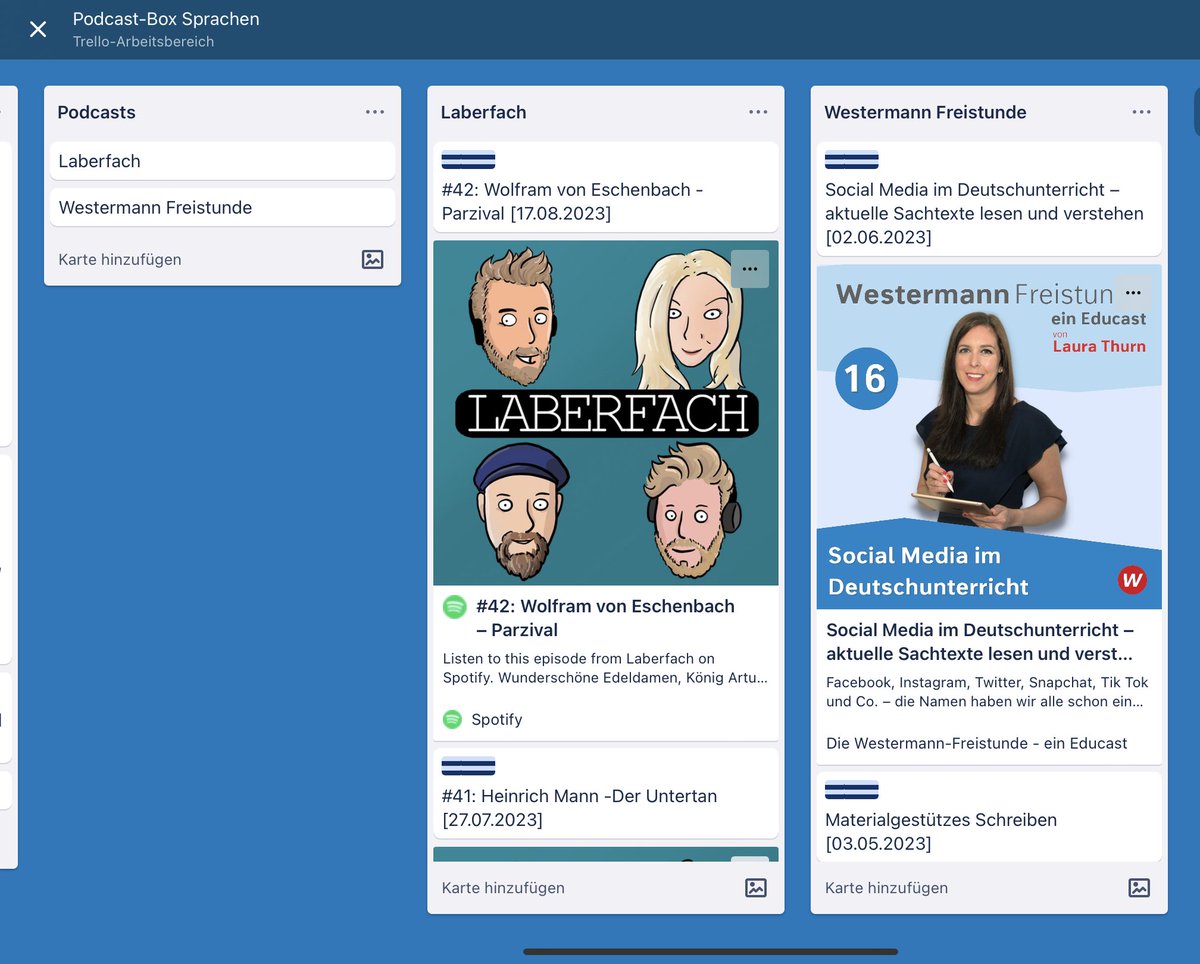The image size is (1200, 964).
Task: Click Trello-Arbeitsbereich subtitle
Action: coord(143,42)
